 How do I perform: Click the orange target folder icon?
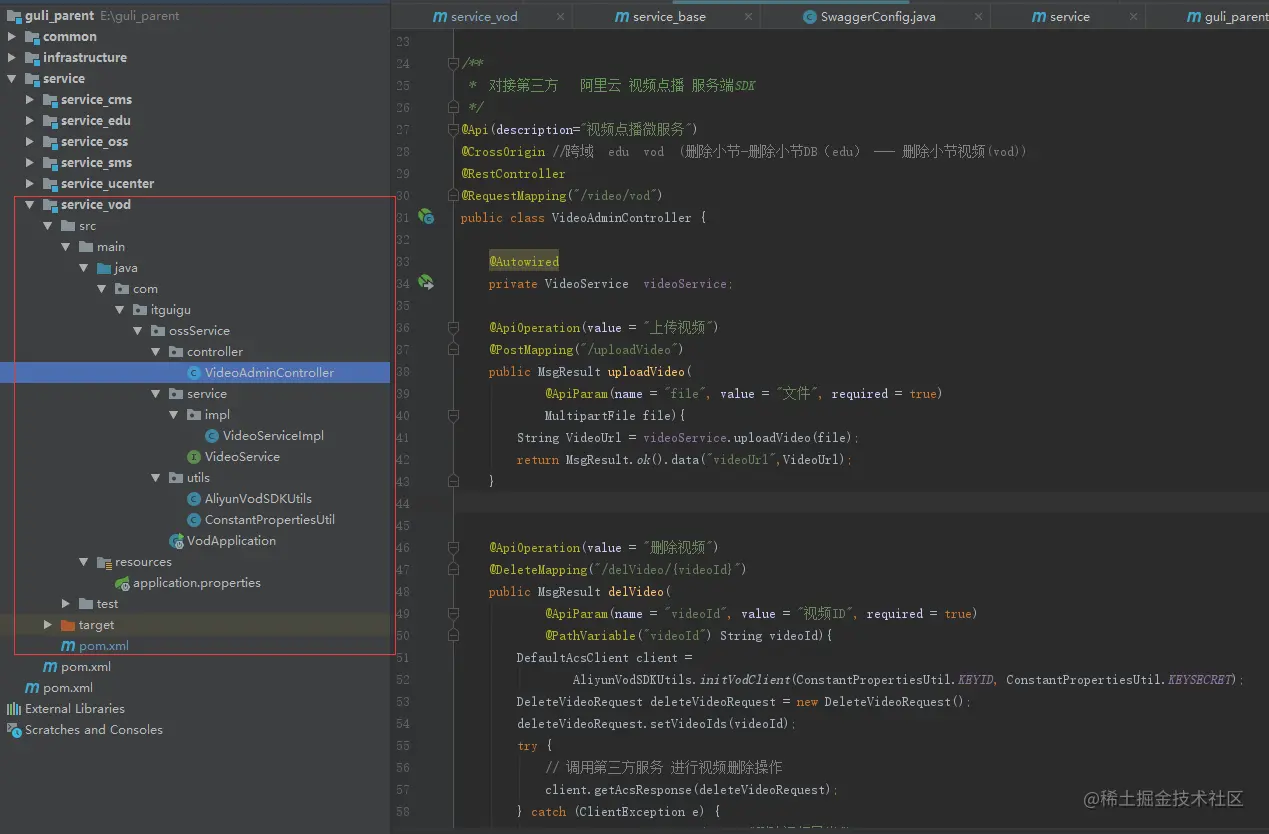click(68, 624)
